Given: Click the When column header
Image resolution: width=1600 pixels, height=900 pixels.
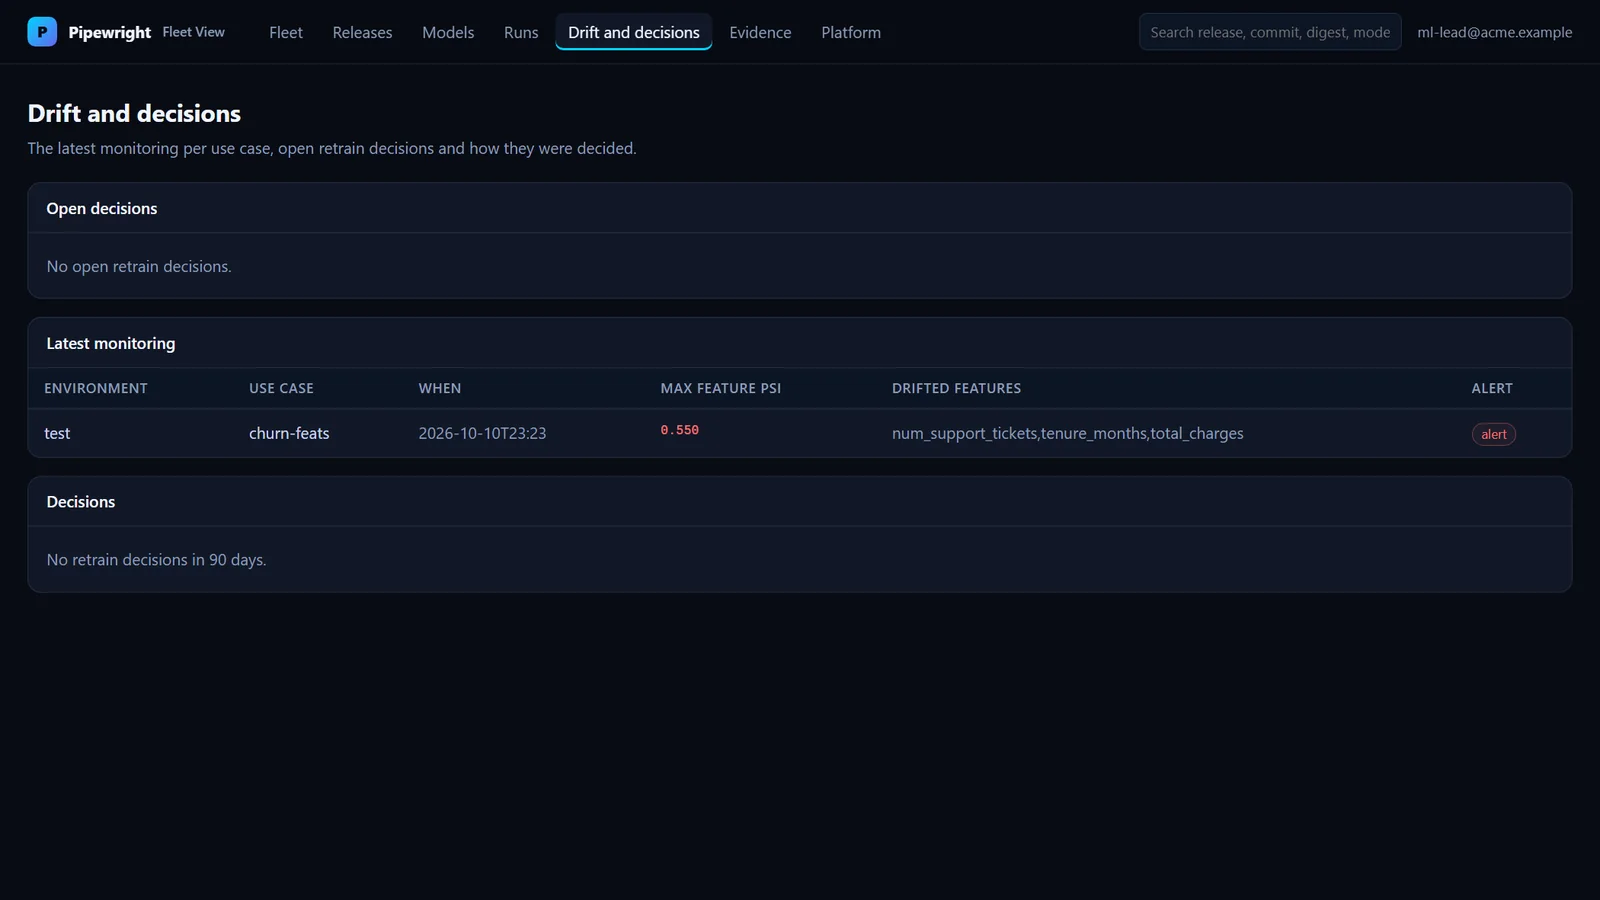Looking at the screenshot, I should 440,388.
